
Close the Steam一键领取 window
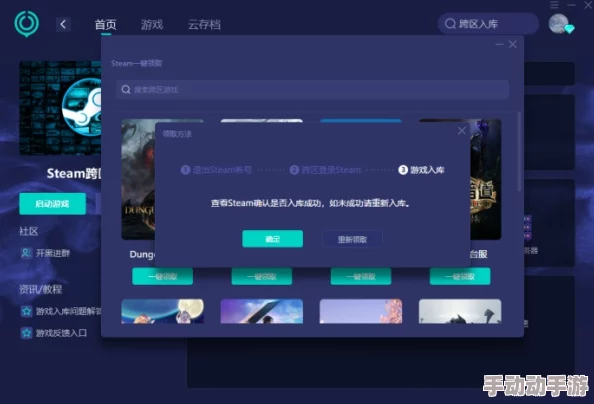point(513,44)
